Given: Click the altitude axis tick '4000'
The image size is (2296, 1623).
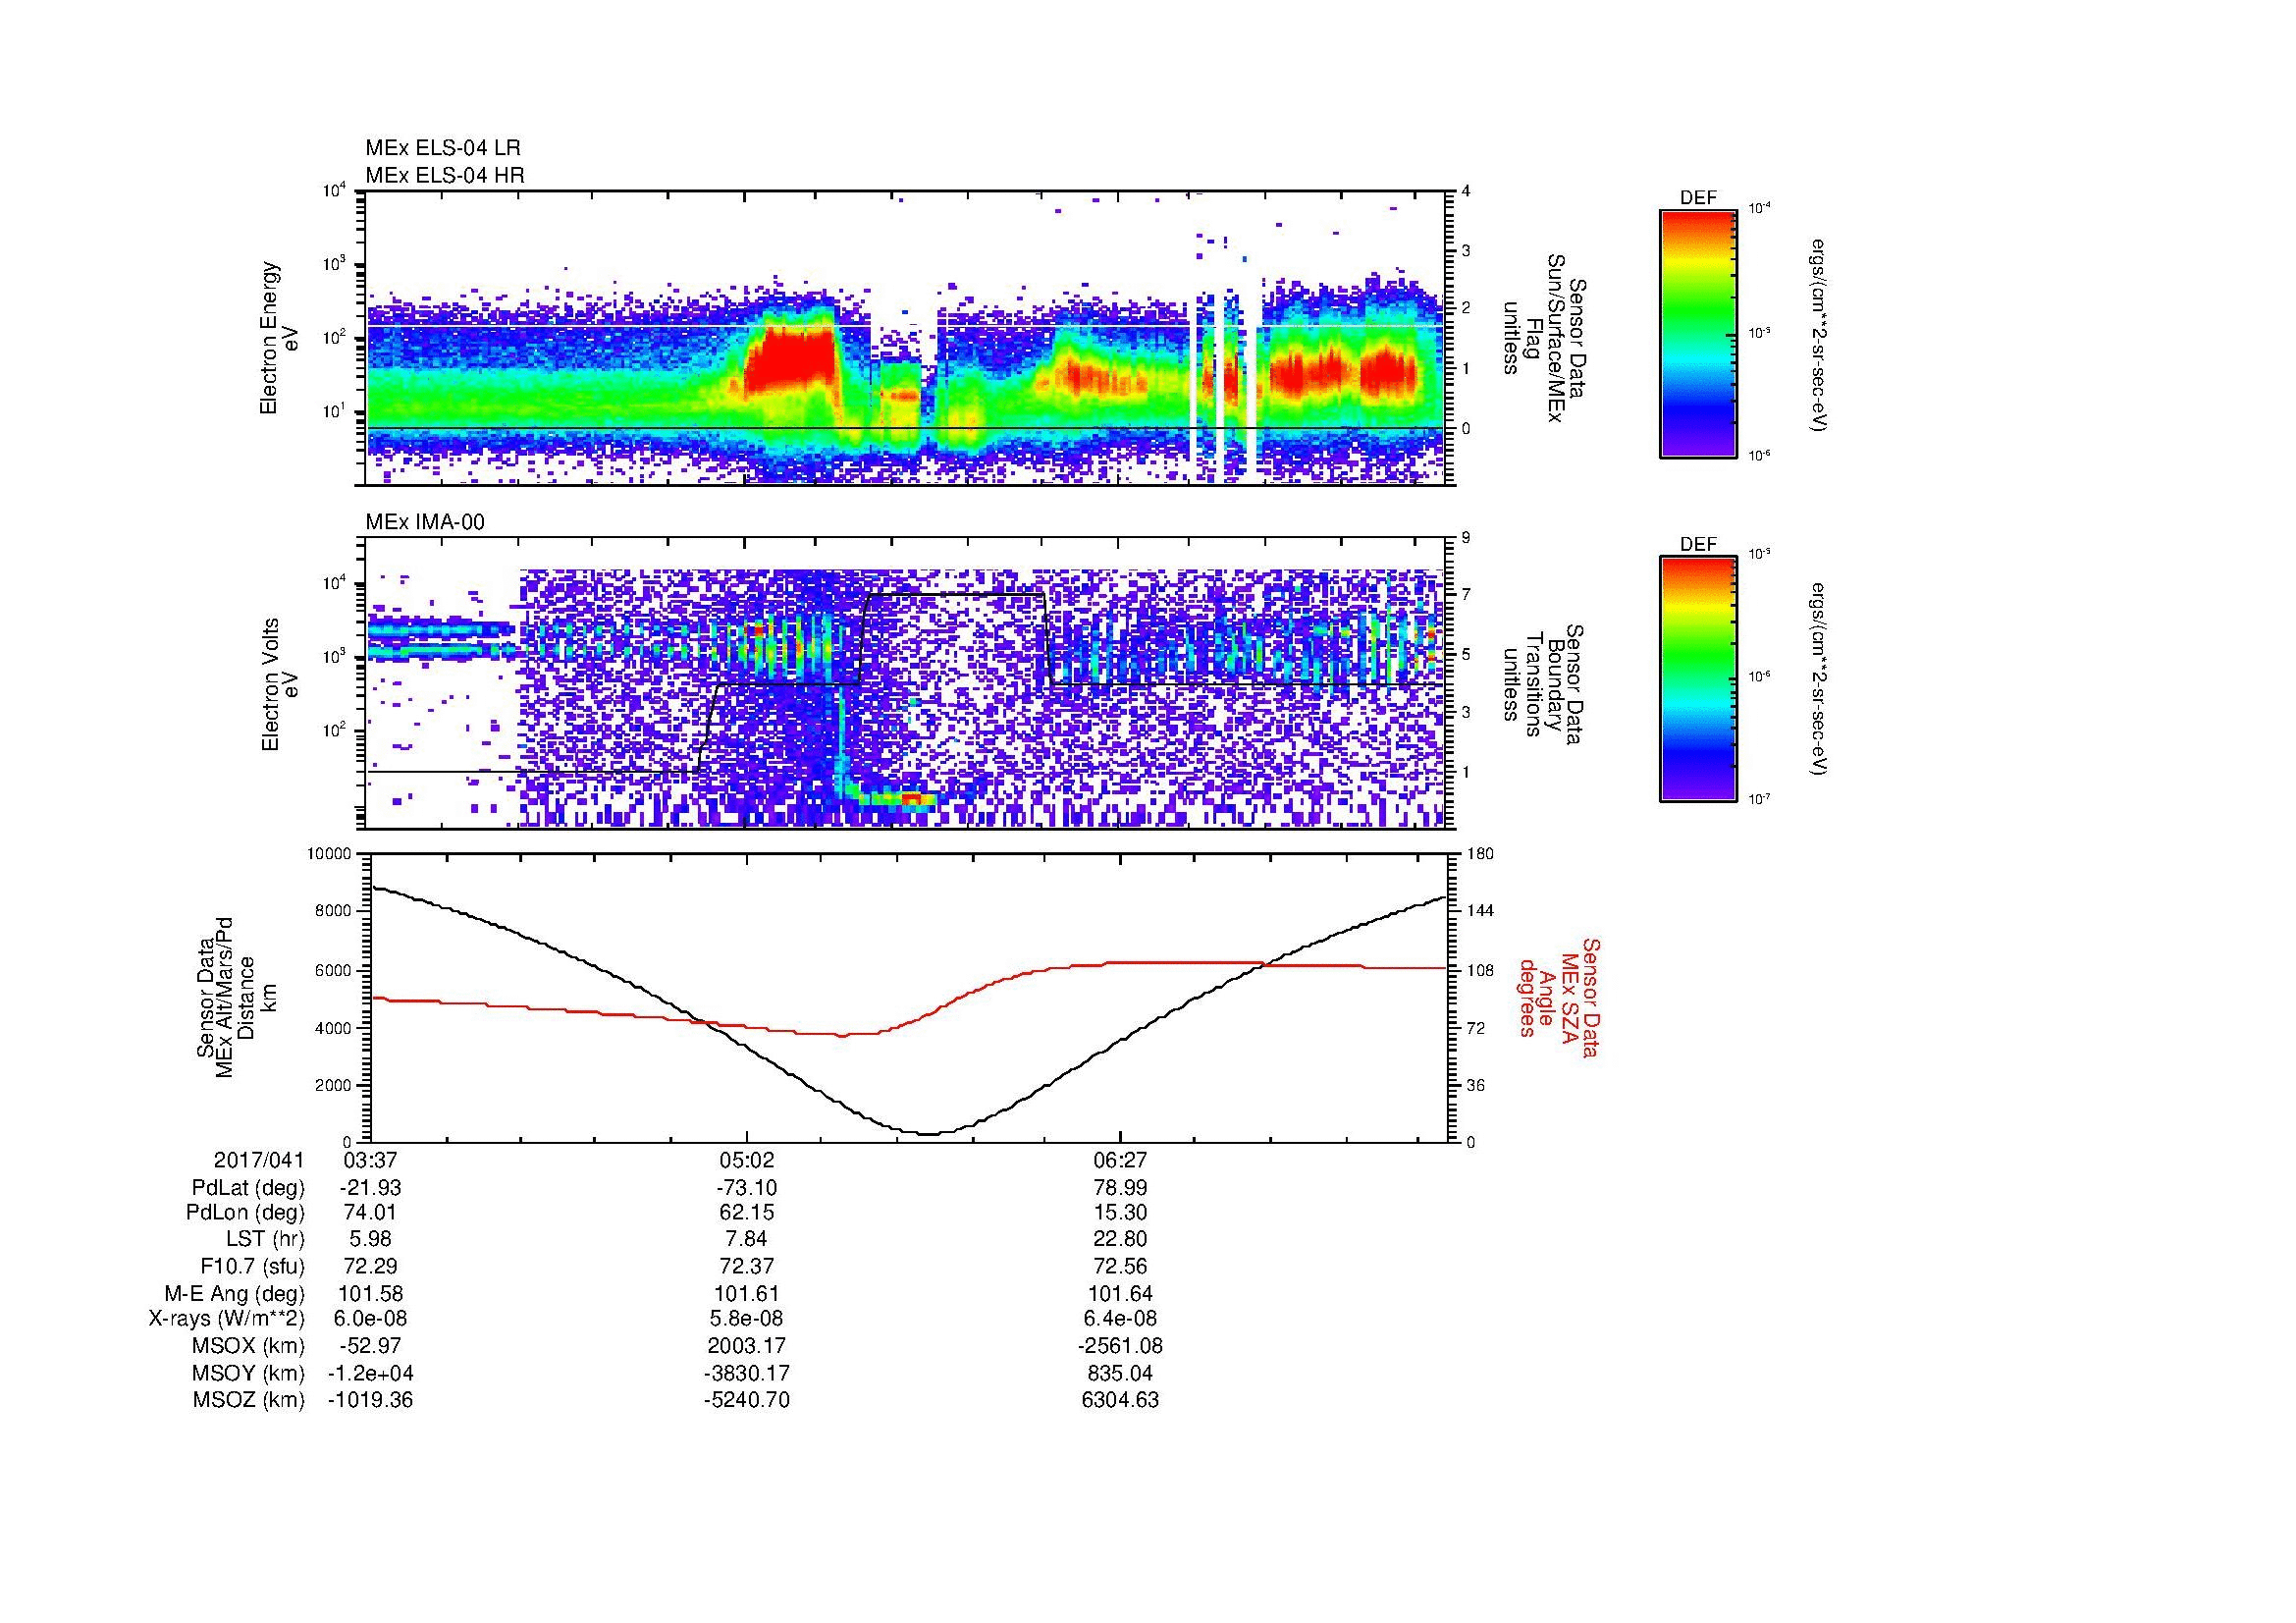Looking at the screenshot, I should tap(334, 1028).
